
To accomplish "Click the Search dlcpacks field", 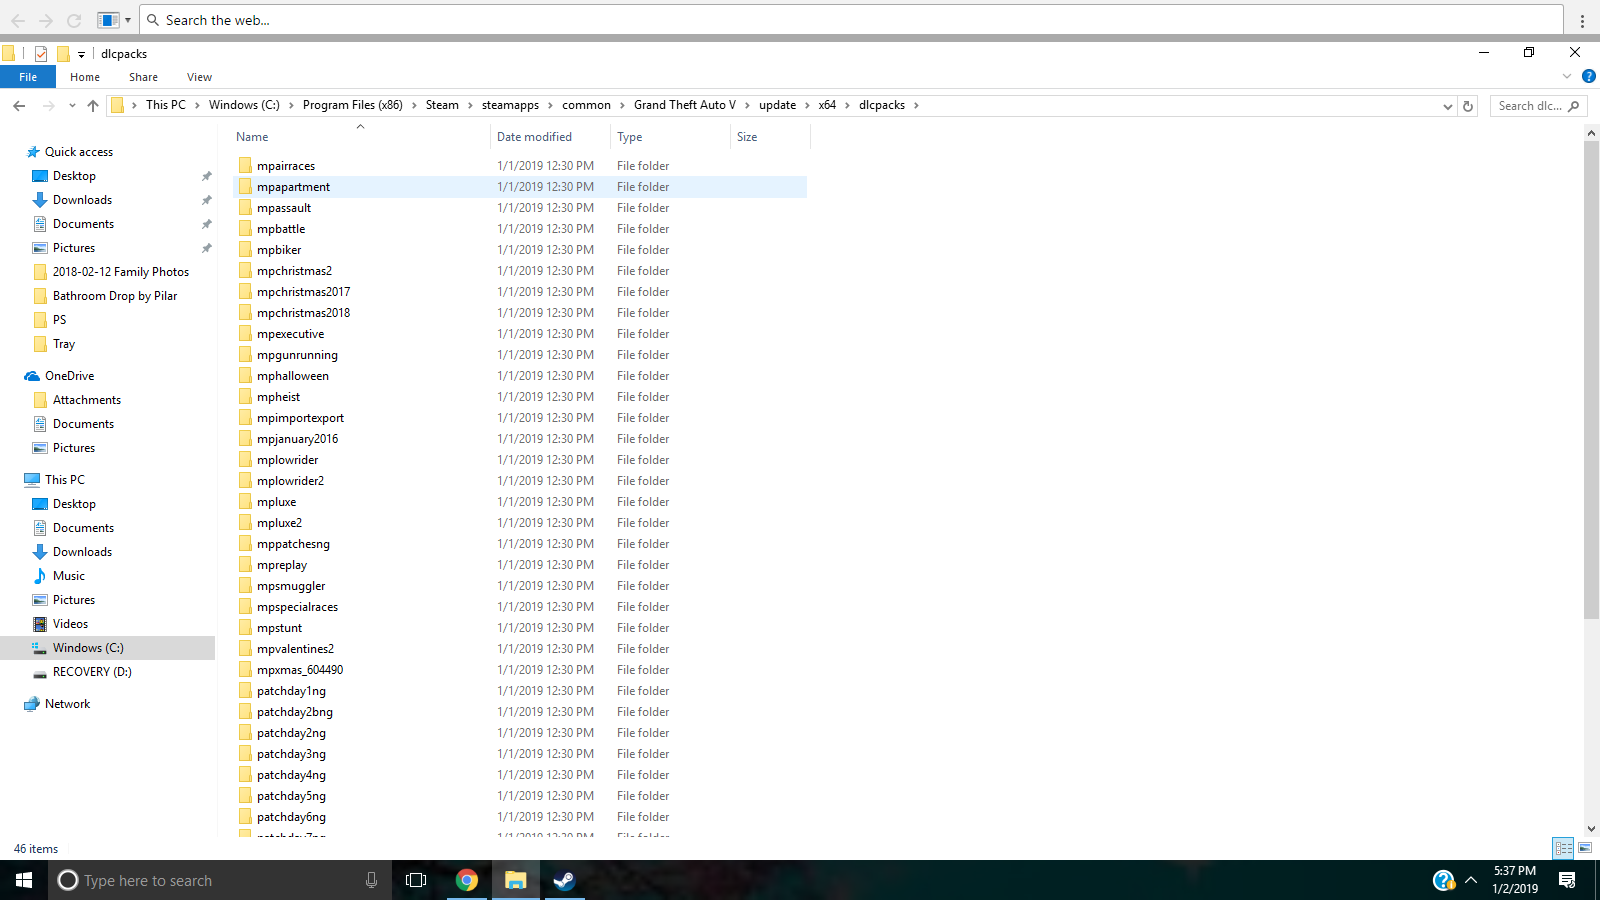I will (1538, 106).
